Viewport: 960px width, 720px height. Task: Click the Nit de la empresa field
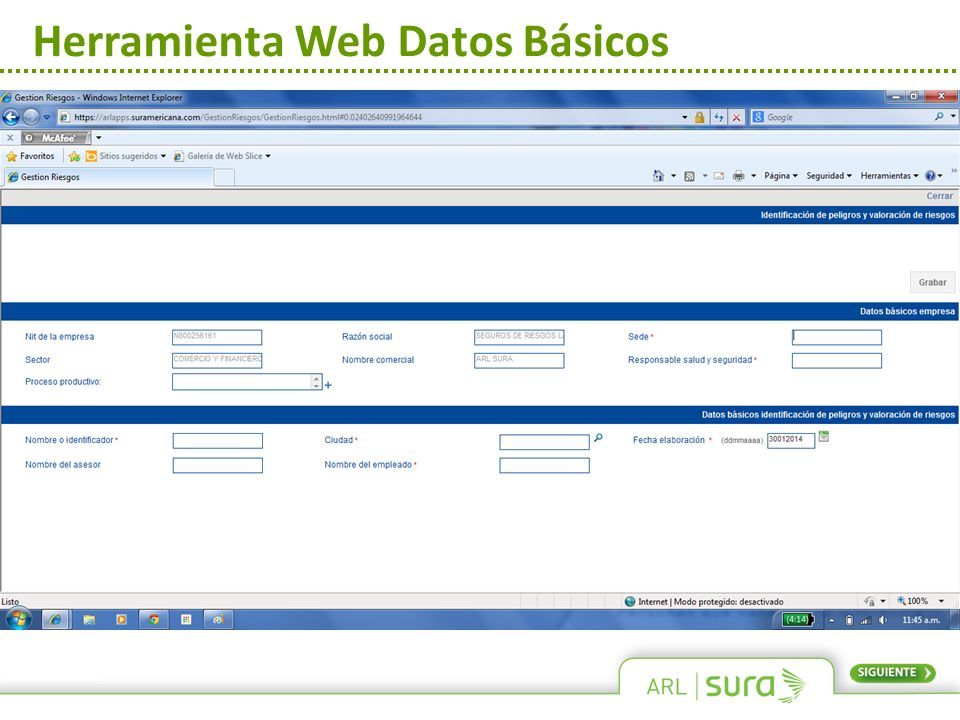coord(217,337)
